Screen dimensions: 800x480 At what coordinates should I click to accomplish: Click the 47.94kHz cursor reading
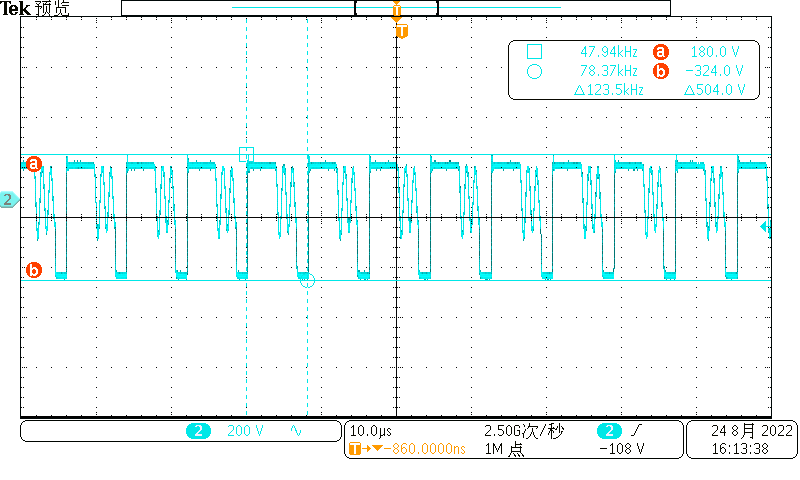[x=609, y=52]
